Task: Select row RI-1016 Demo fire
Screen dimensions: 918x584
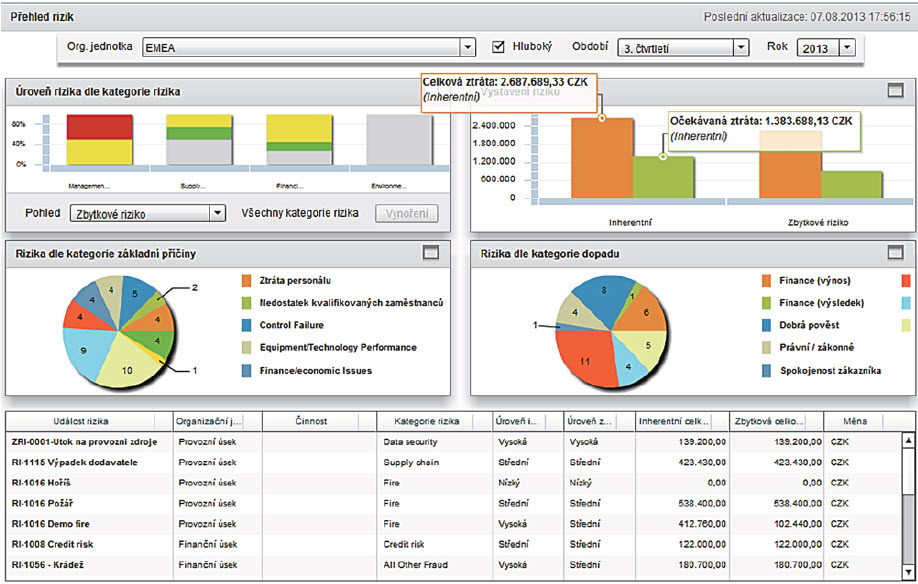Action: tap(454, 524)
